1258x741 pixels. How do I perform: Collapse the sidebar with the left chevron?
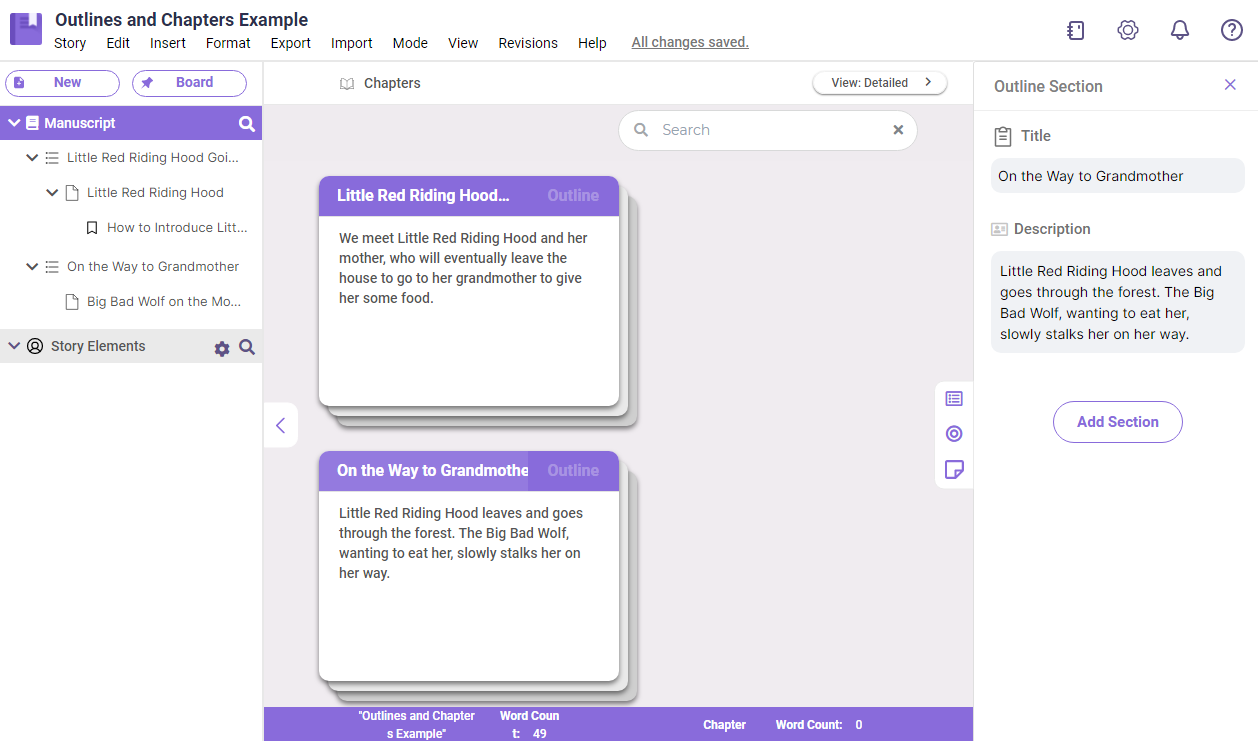coord(281,425)
